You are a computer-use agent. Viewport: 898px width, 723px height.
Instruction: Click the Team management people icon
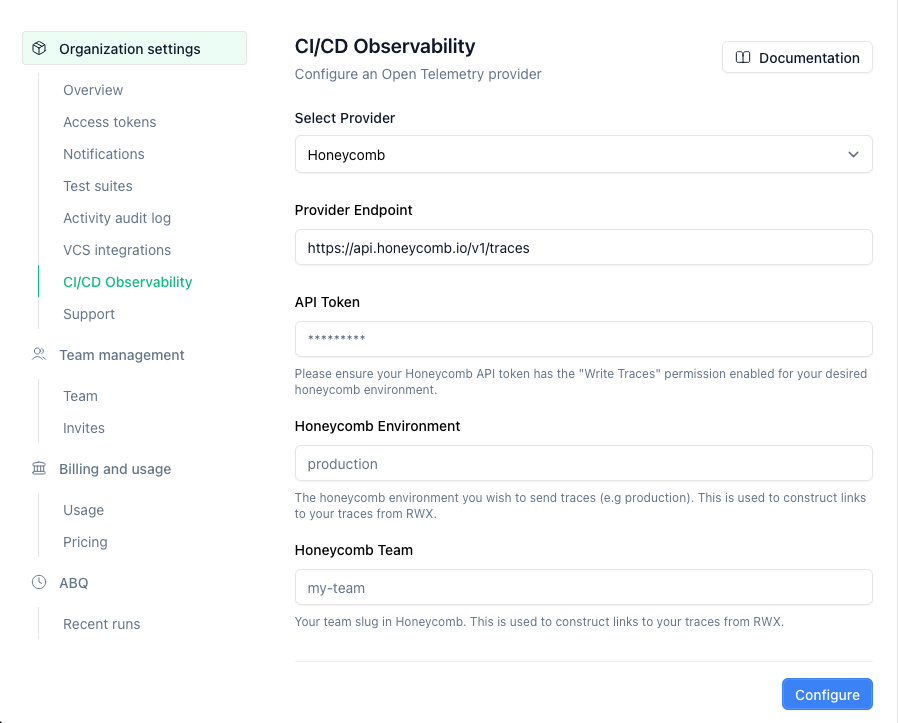39,354
